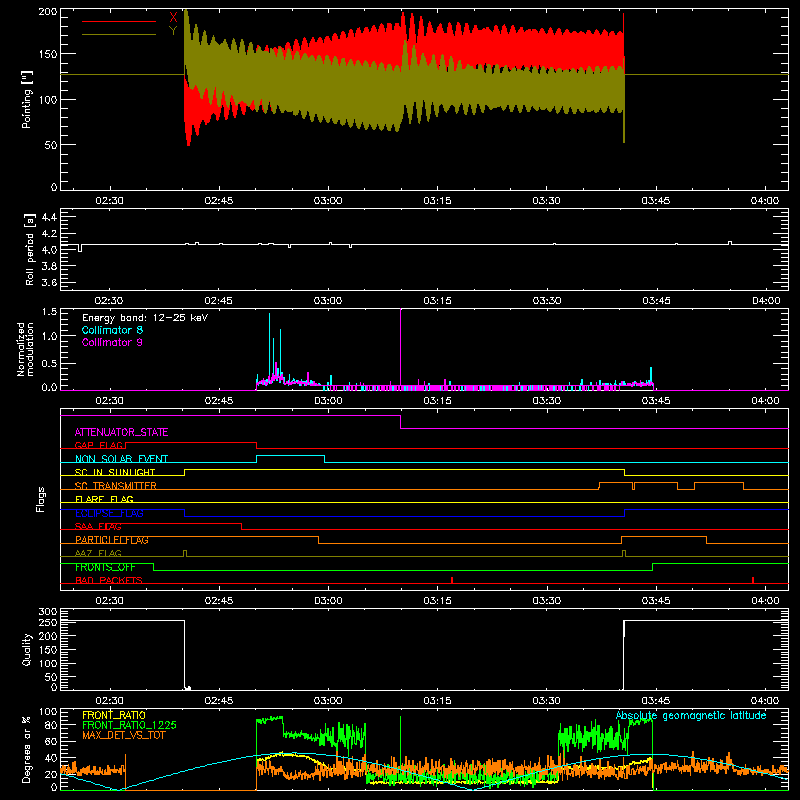Click the red X legend line
The height and width of the screenshot is (800, 800).
click(x=119, y=21)
